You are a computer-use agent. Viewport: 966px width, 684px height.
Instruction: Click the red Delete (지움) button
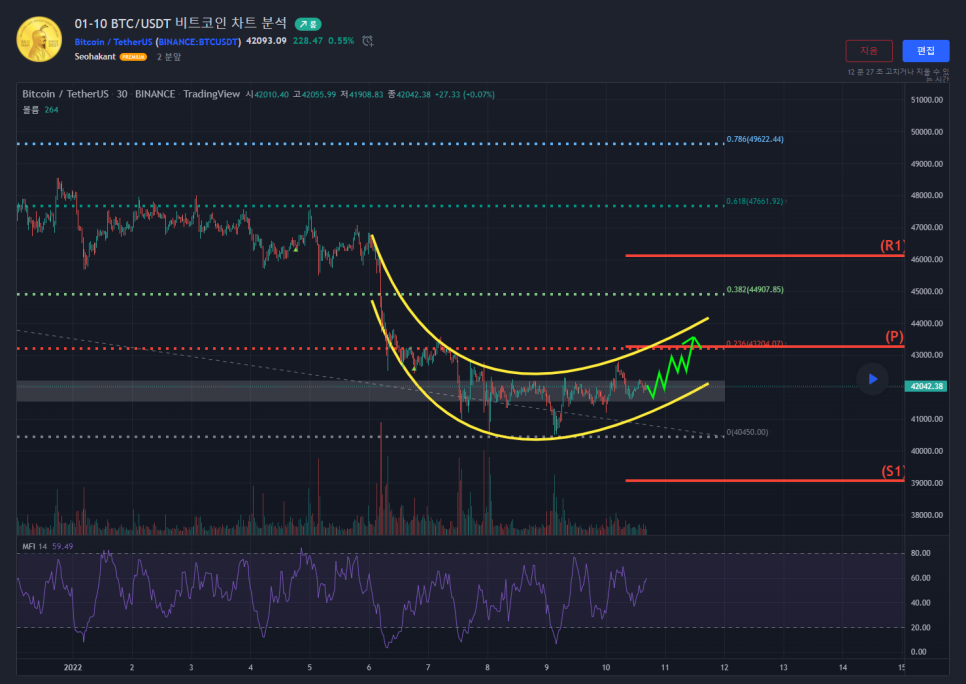point(869,51)
